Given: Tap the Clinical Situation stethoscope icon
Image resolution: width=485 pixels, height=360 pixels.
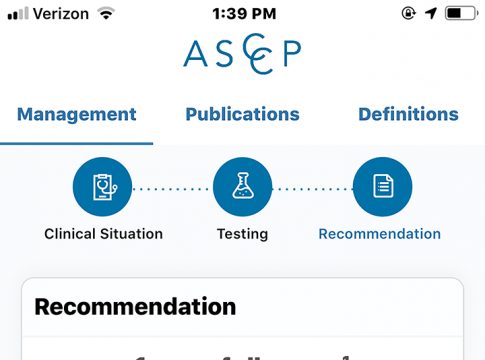Looking at the screenshot, I should pos(102,187).
